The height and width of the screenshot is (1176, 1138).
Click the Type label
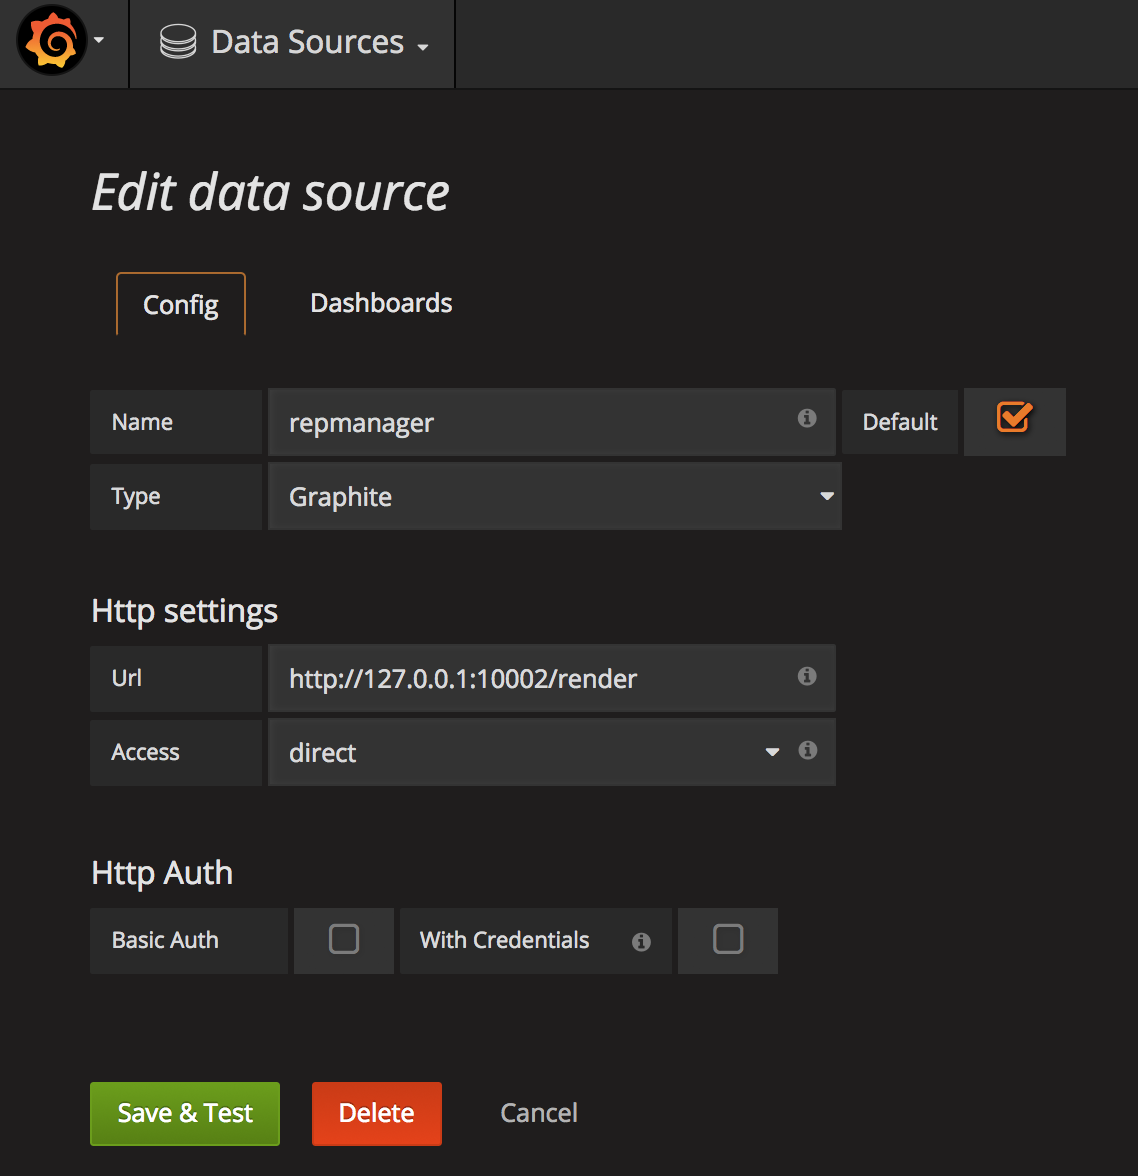pyautogui.click(x=136, y=496)
